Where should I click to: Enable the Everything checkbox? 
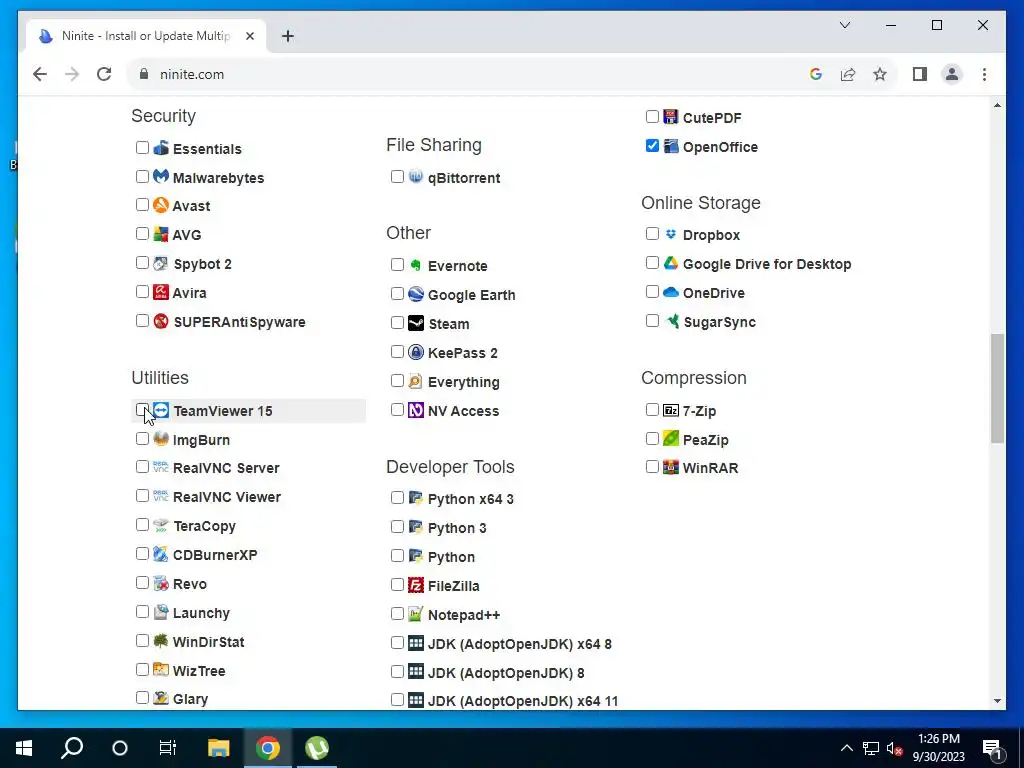point(397,380)
